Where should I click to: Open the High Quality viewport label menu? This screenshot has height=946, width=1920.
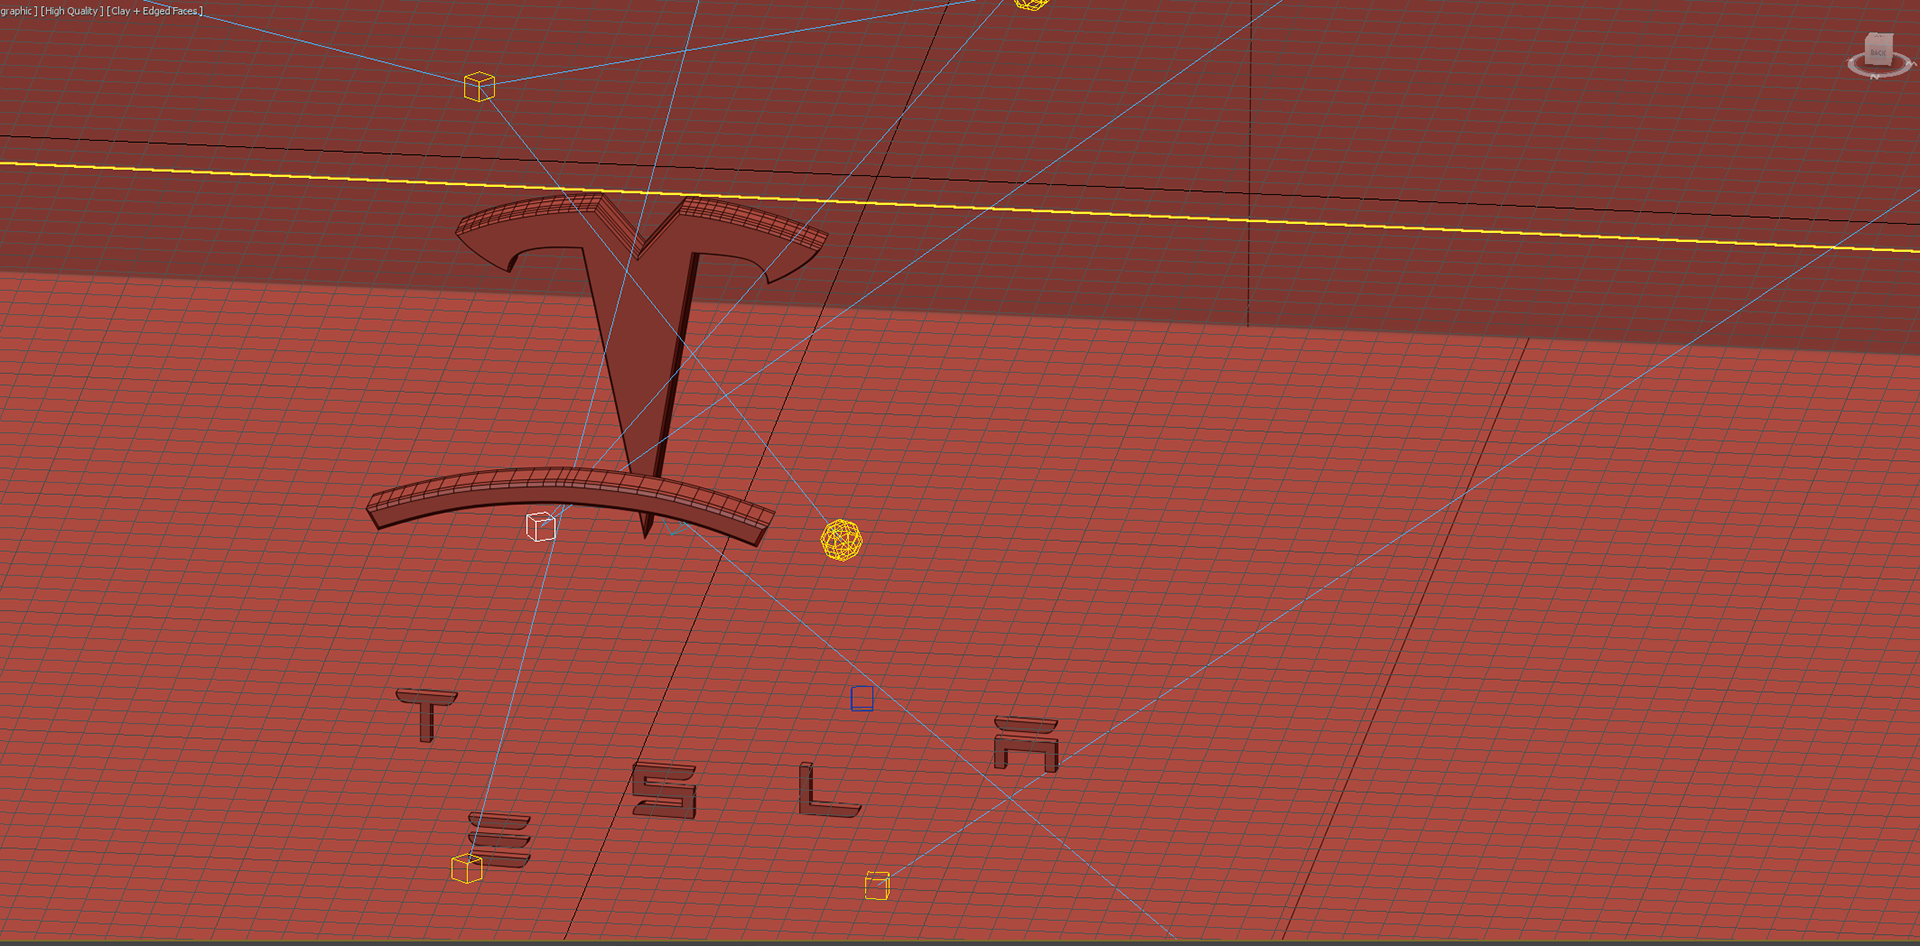[x=72, y=11]
